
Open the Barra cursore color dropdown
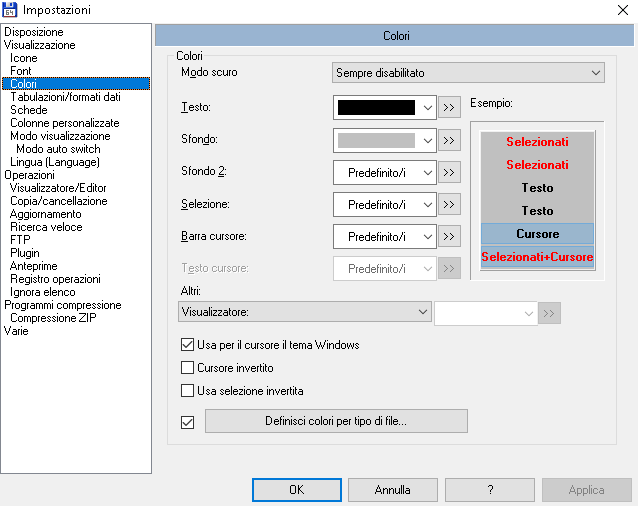385,237
